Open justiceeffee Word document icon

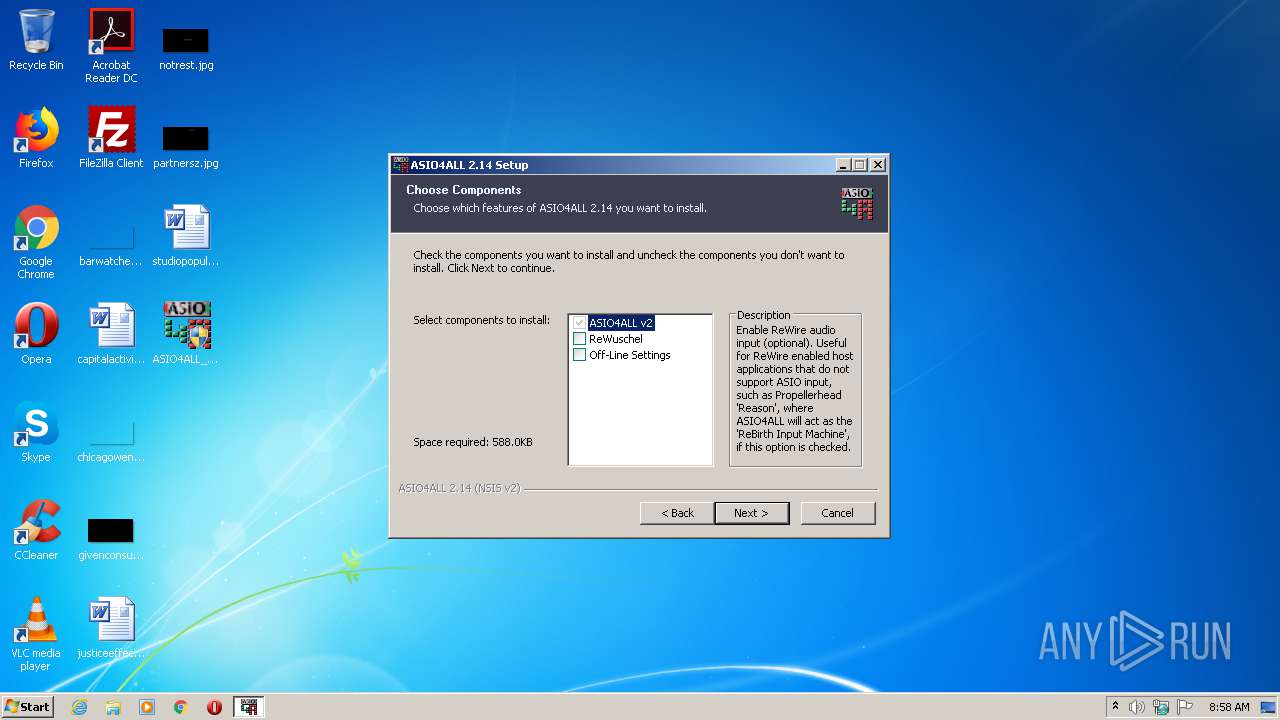111,628
